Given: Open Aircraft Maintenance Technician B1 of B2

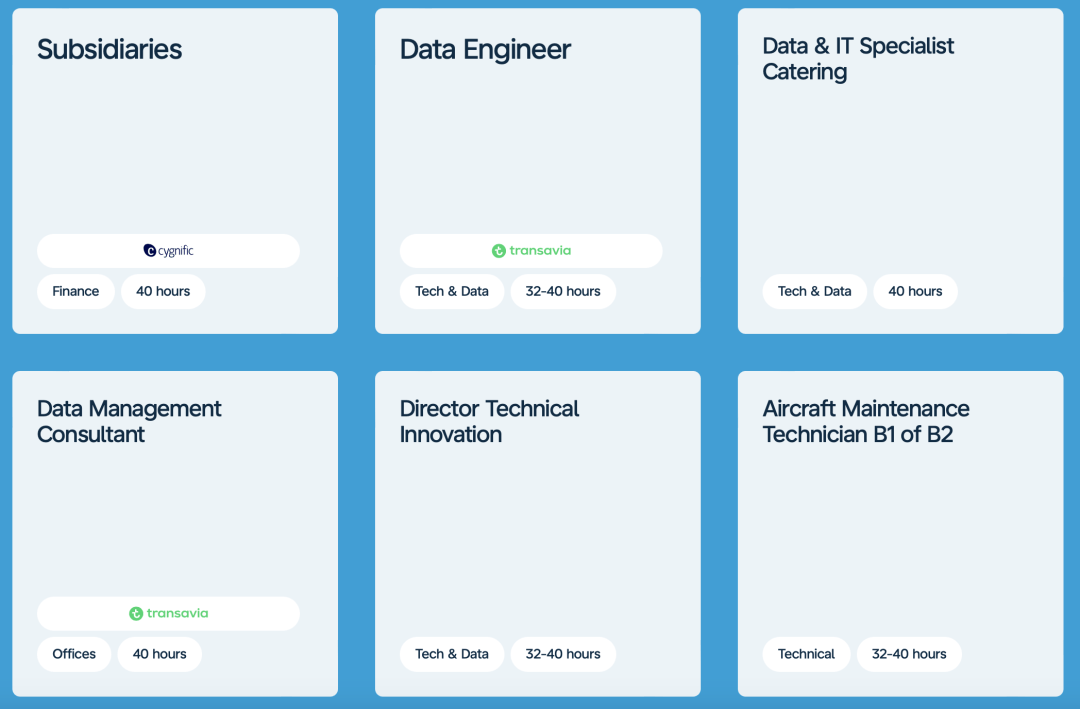Looking at the screenshot, I should 866,421.
